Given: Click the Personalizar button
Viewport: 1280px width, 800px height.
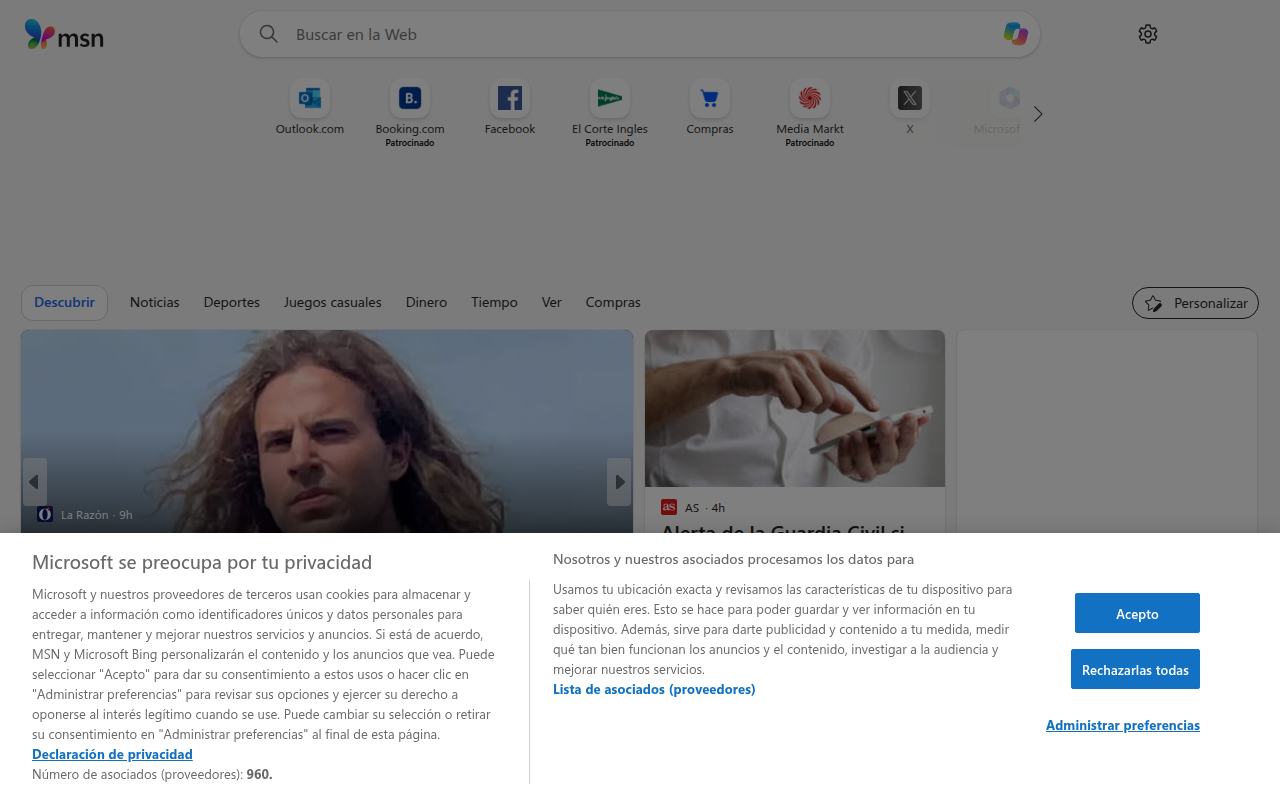Looking at the screenshot, I should (x=1195, y=303).
